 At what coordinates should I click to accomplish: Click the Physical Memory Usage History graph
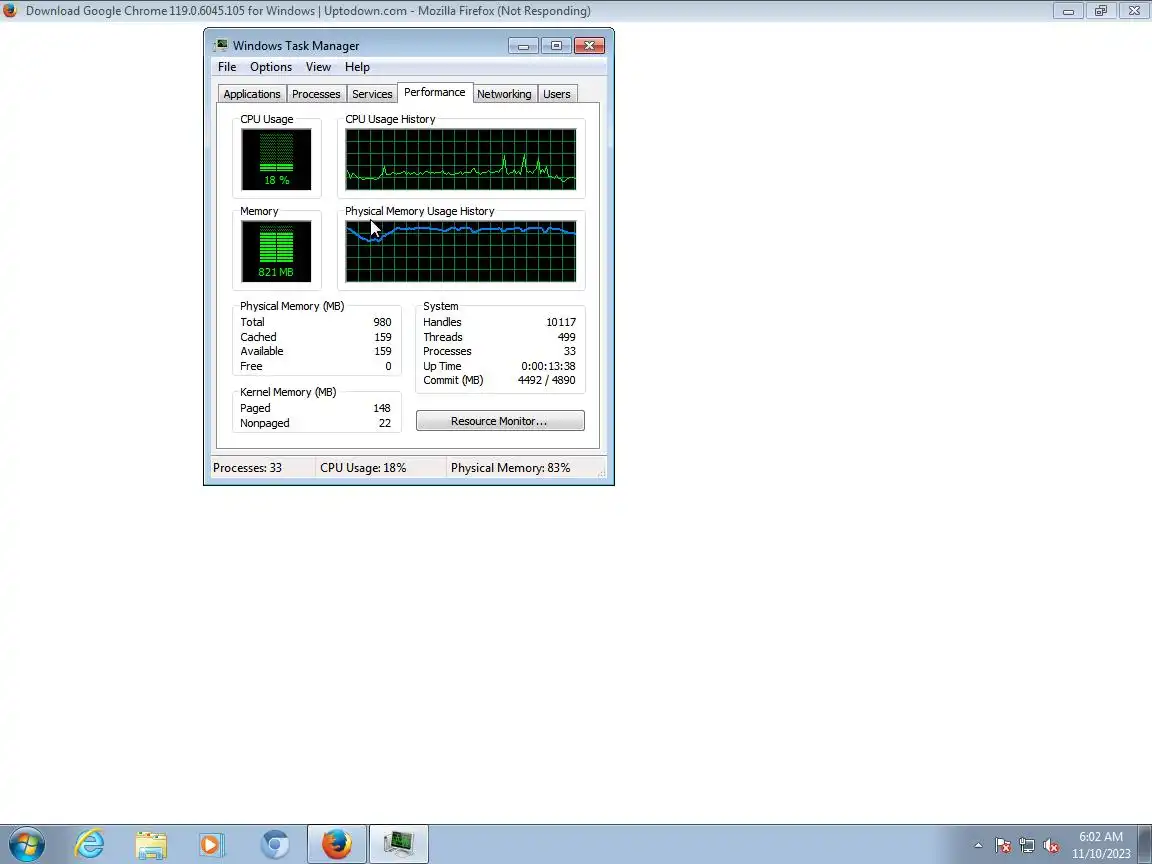pos(461,251)
